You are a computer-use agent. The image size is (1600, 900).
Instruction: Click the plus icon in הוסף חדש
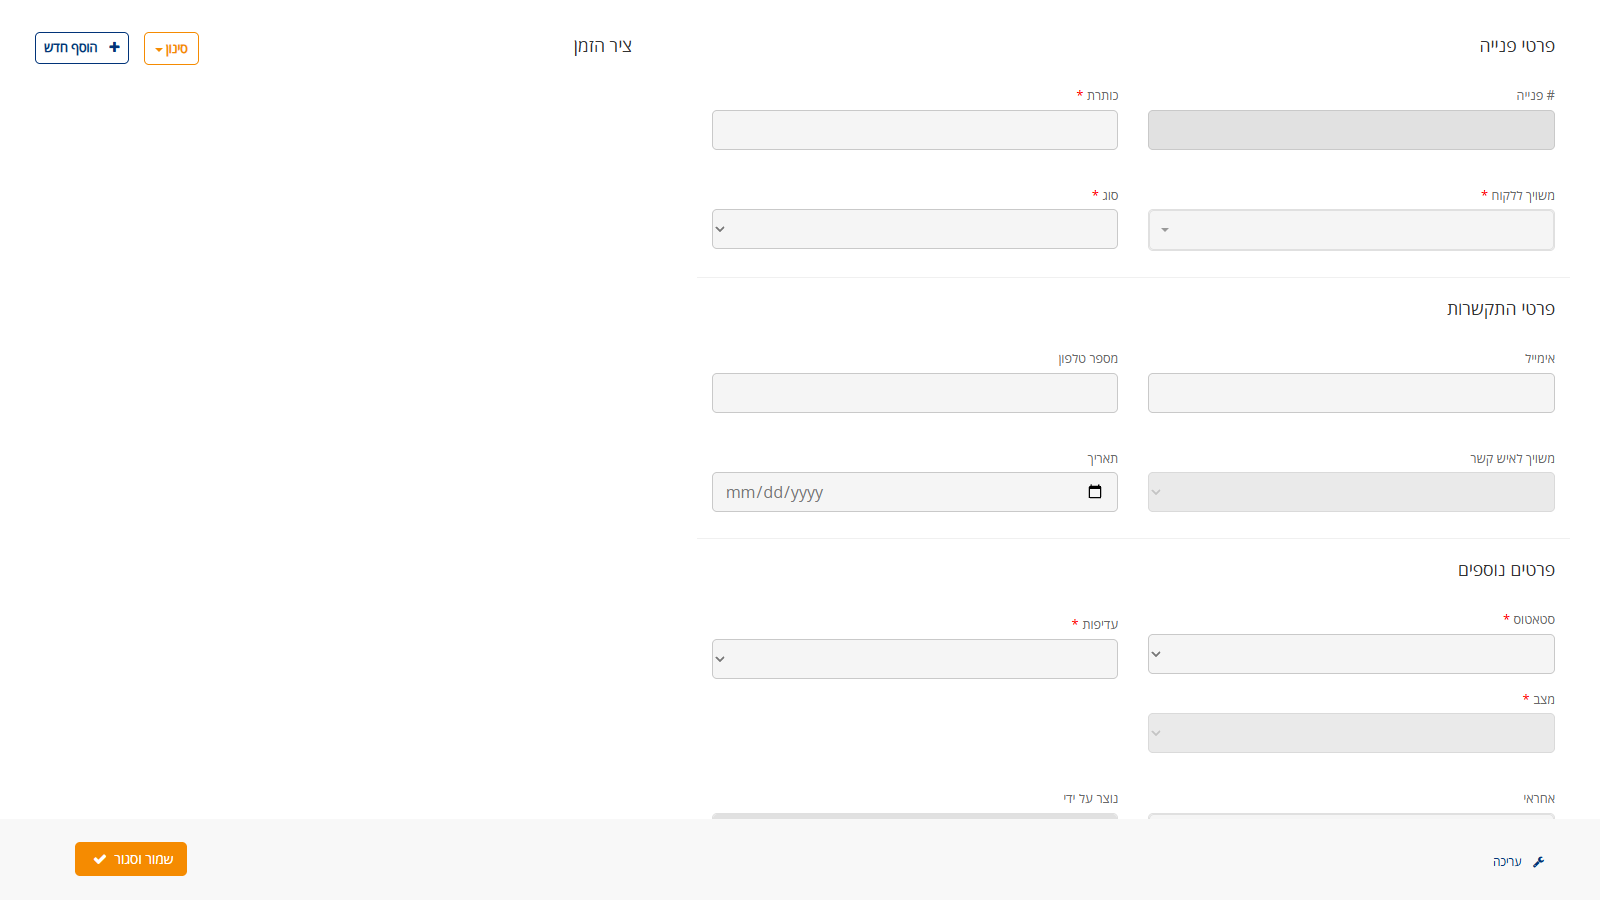(114, 48)
